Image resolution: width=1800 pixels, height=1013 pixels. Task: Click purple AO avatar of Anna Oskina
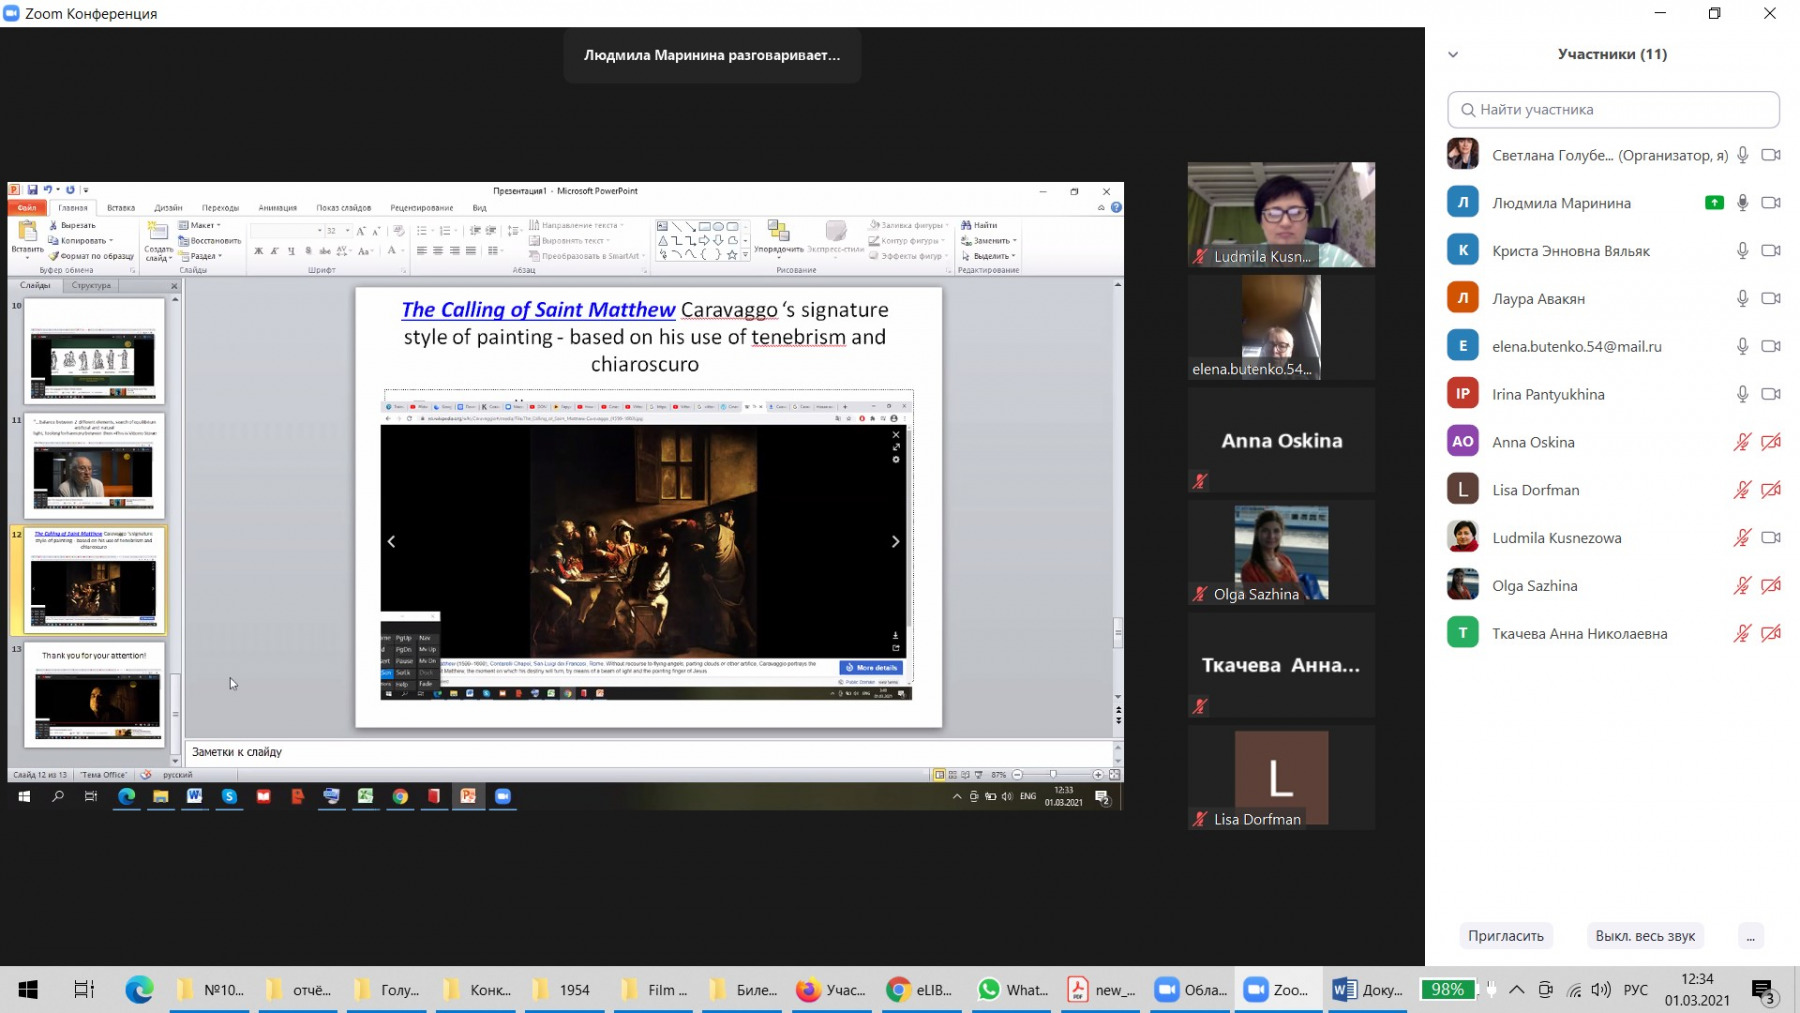pyautogui.click(x=1463, y=441)
